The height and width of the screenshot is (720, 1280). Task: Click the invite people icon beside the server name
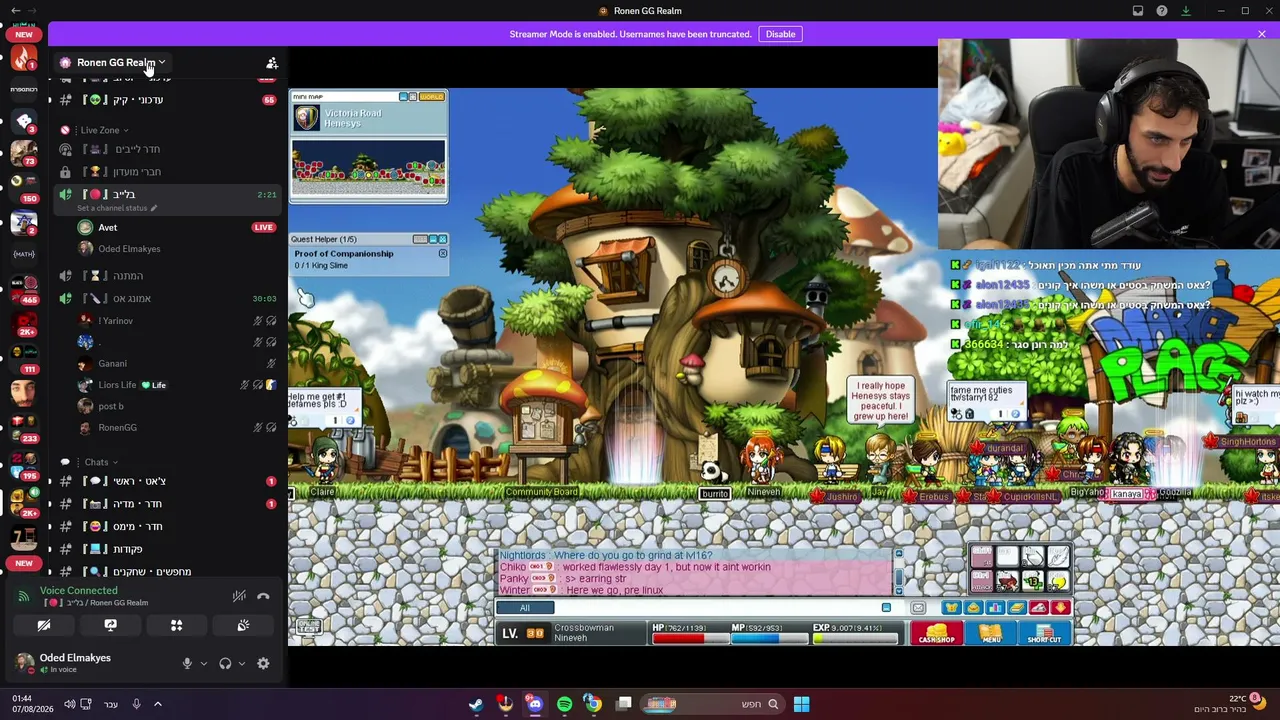pyautogui.click(x=272, y=62)
